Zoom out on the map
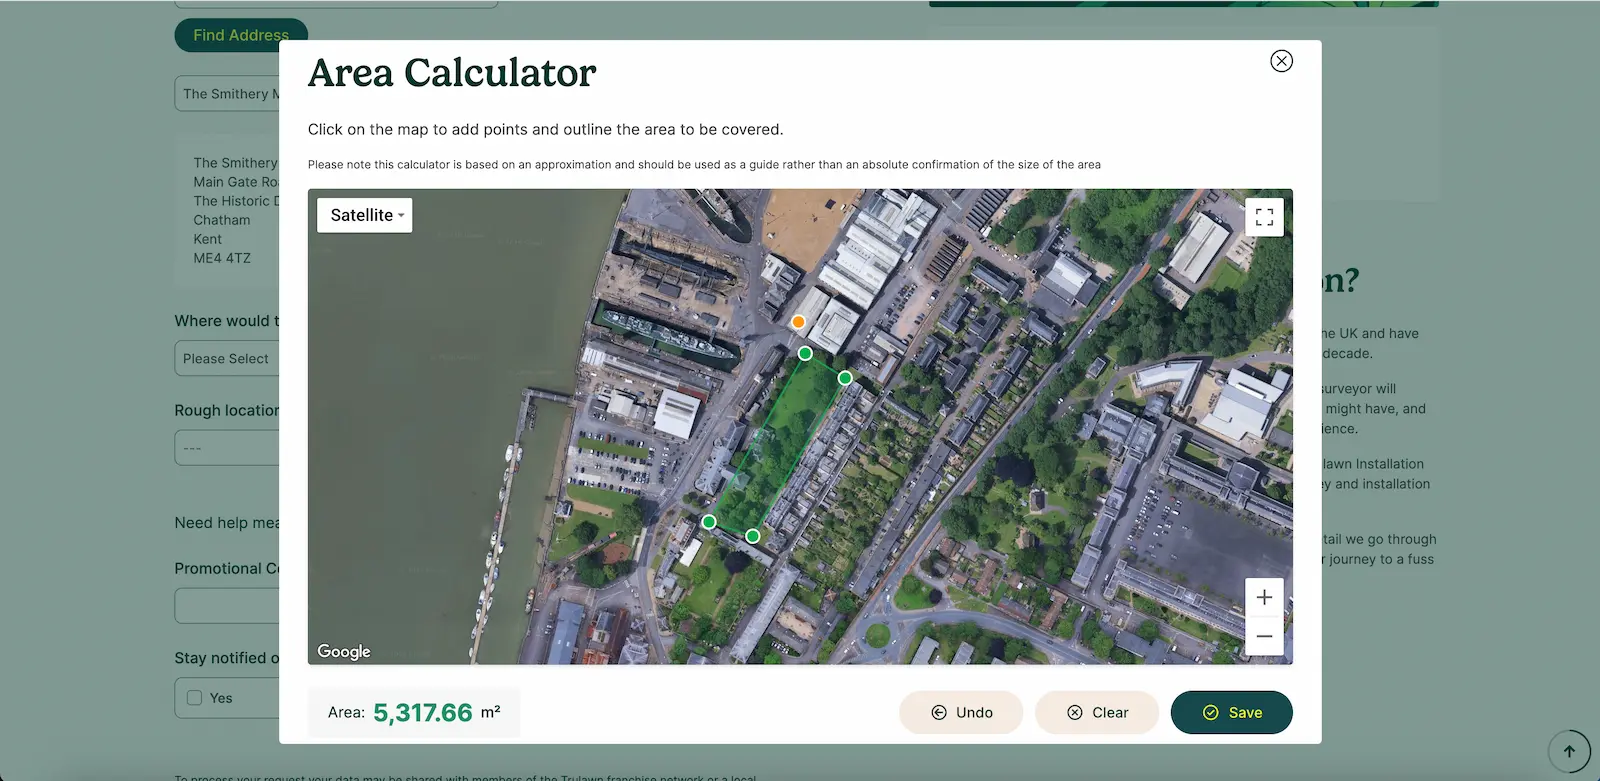The width and height of the screenshot is (1600, 781). 1264,636
